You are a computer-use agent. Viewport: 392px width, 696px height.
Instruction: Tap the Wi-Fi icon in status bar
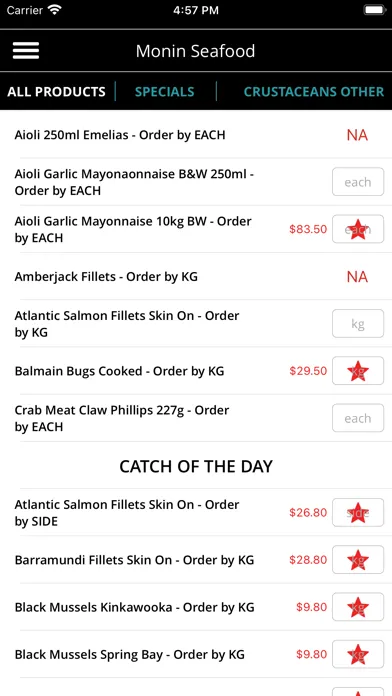pos(55,10)
